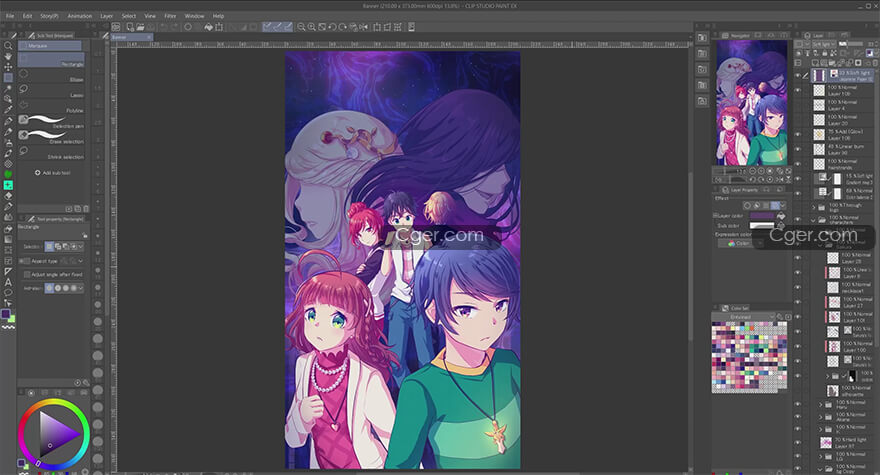Viewport: 880px width, 475px height.
Task: Click the zoom in icon in toolbar
Action: (311, 27)
